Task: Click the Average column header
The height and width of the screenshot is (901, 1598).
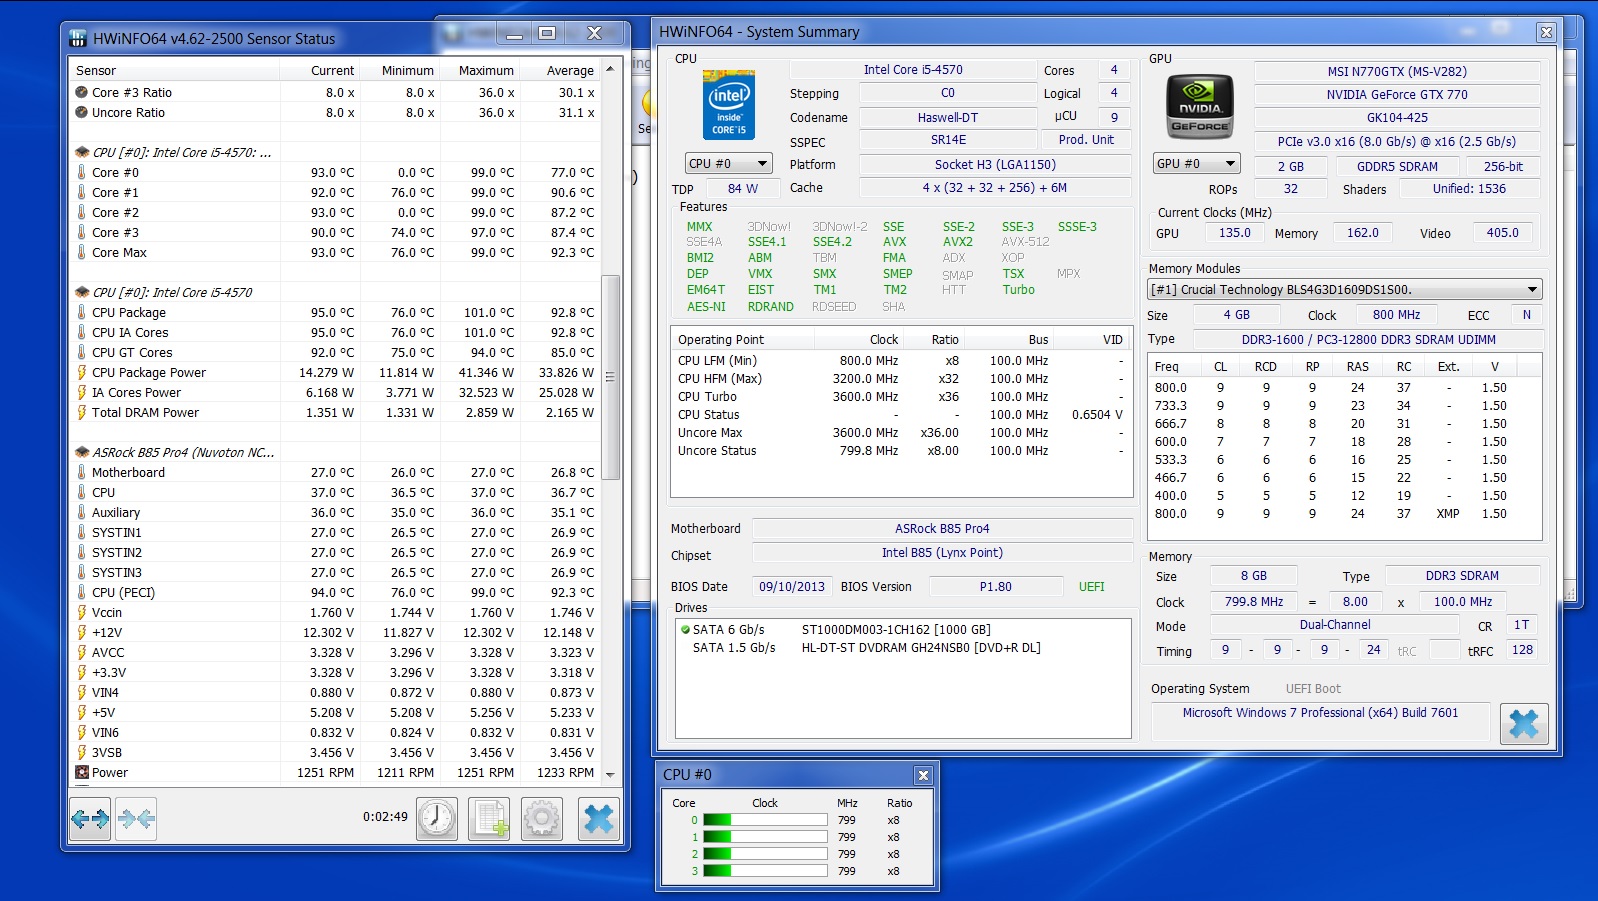Action: tap(560, 70)
